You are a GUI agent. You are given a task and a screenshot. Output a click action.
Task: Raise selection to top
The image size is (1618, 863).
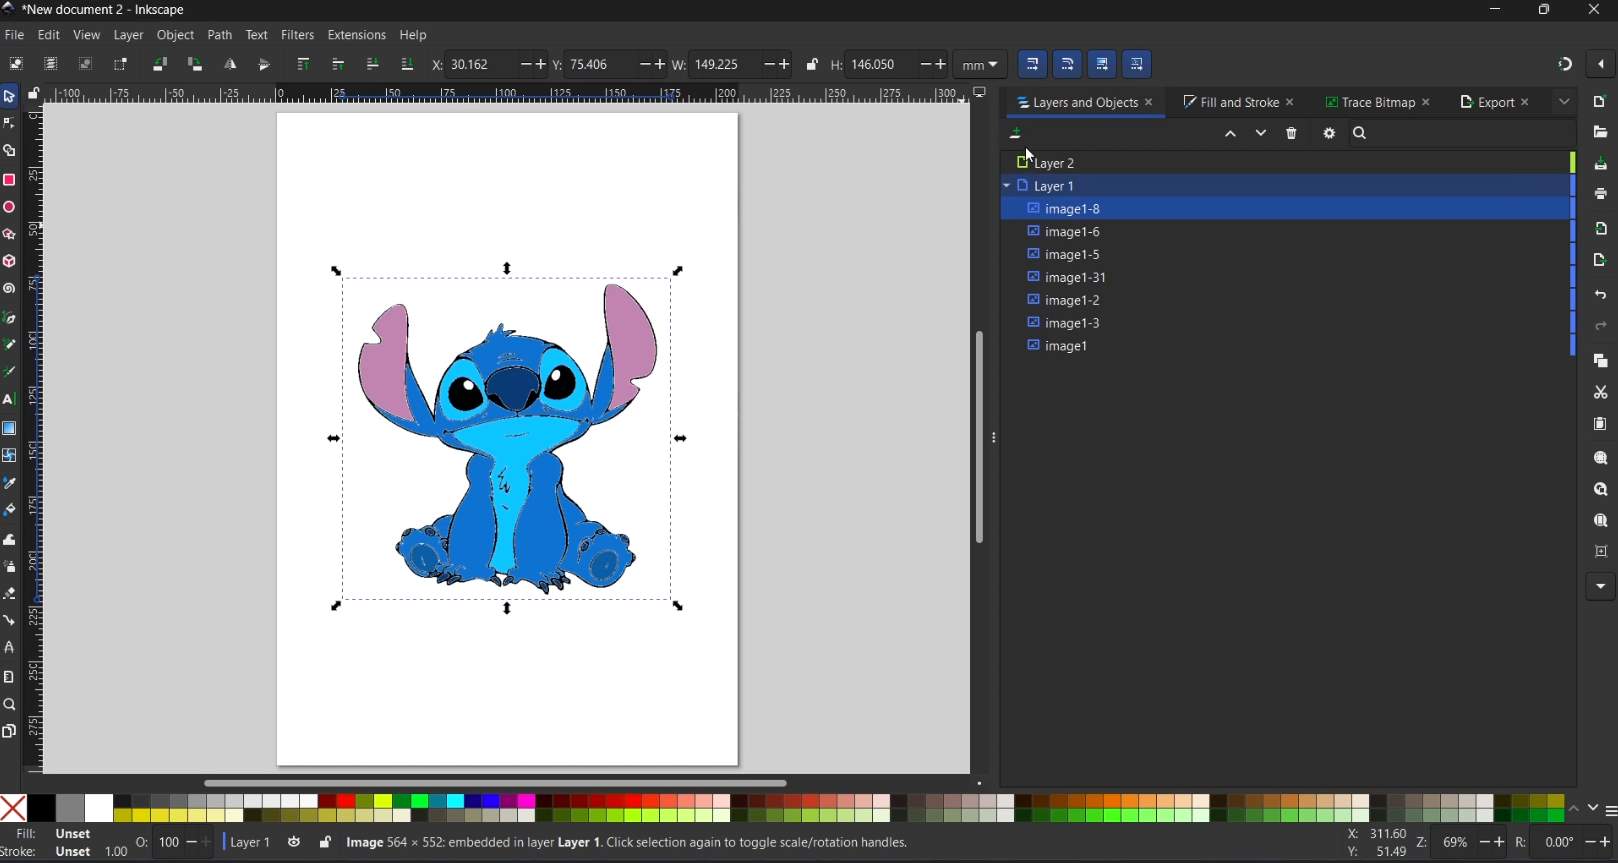pyautogui.click(x=303, y=64)
